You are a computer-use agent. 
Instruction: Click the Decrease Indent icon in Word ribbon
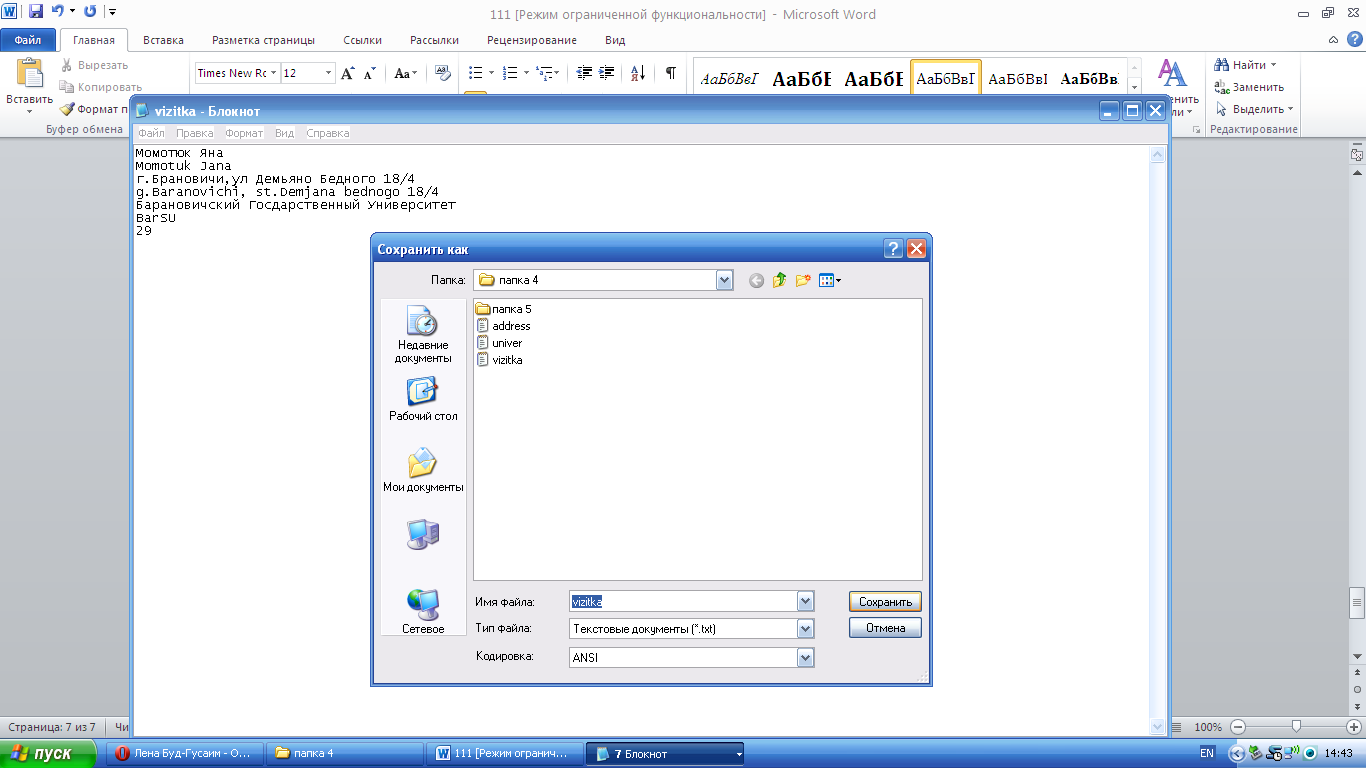click(x=584, y=73)
